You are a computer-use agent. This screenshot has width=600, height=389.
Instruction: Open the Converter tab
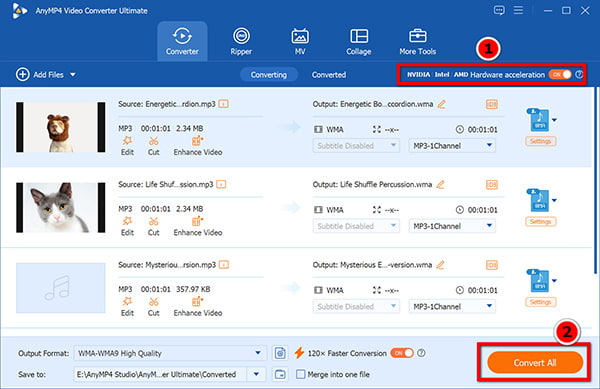click(x=182, y=41)
